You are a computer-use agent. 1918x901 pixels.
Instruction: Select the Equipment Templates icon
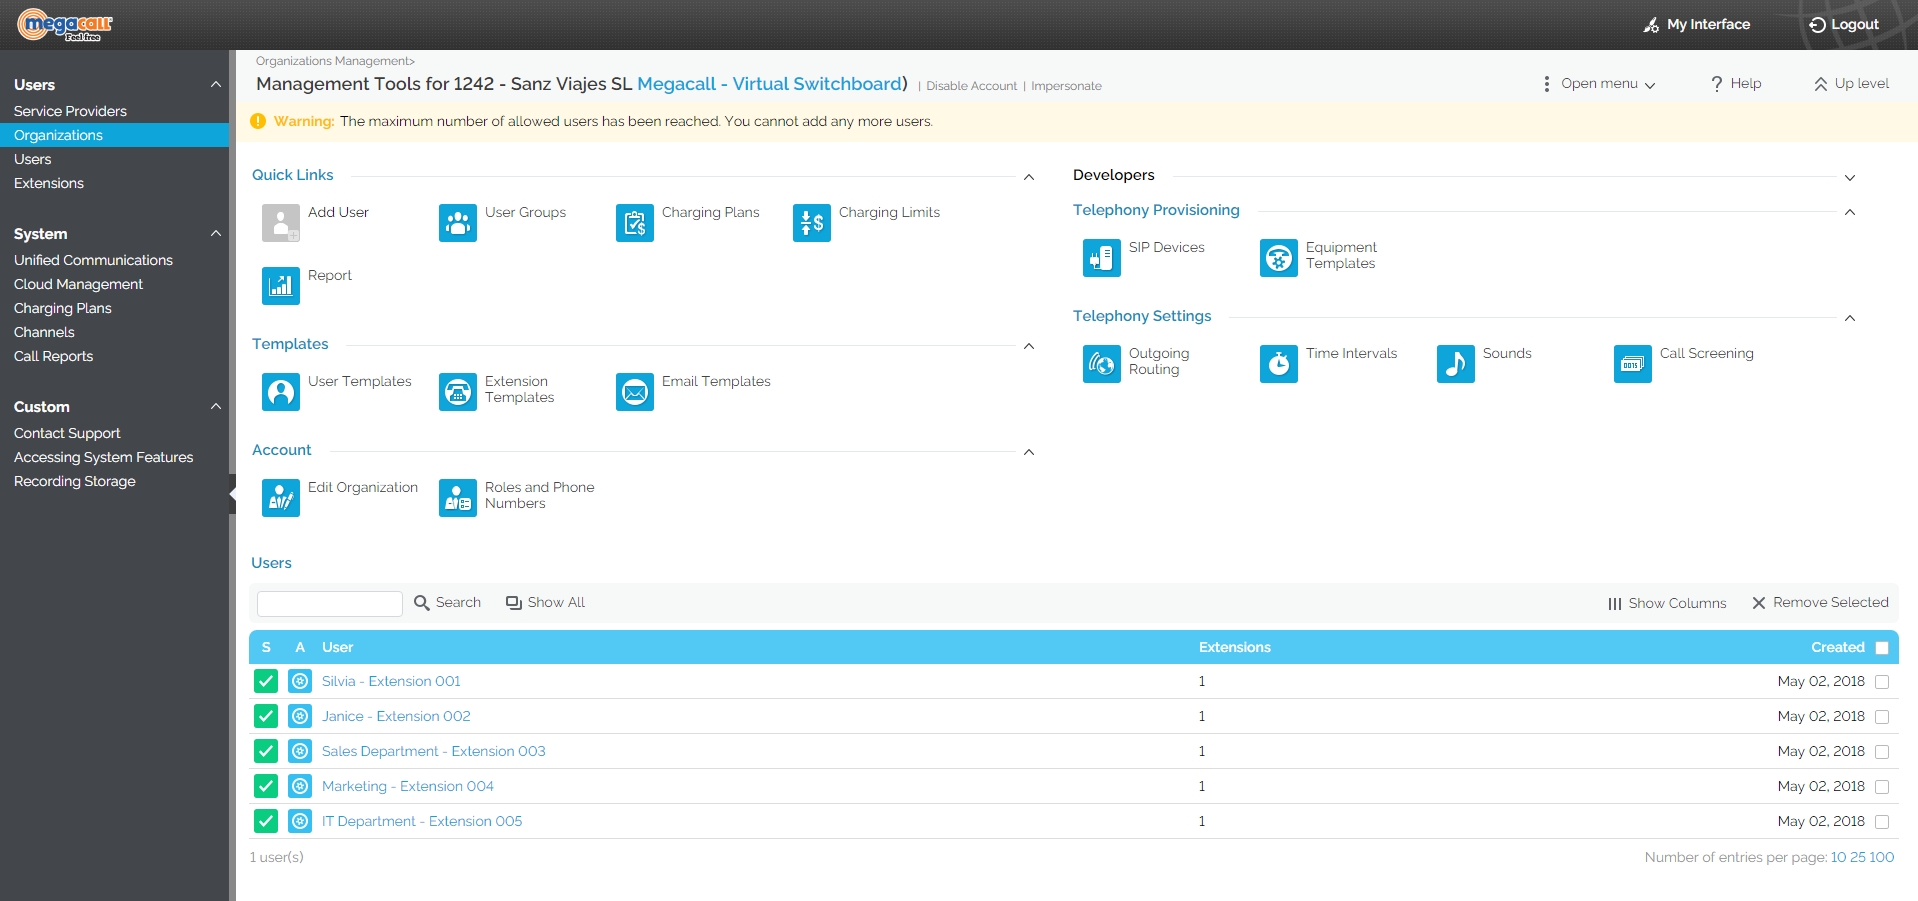pyautogui.click(x=1278, y=257)
